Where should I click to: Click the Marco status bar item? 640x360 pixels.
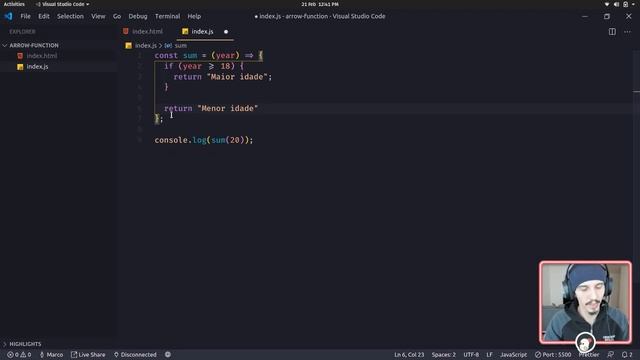point(51,355)
